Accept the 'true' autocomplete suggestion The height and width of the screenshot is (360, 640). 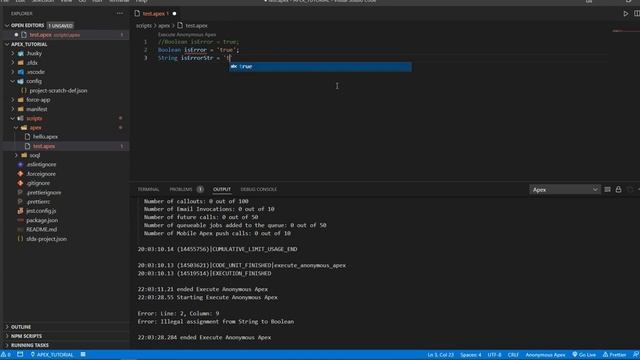[320, 67]
